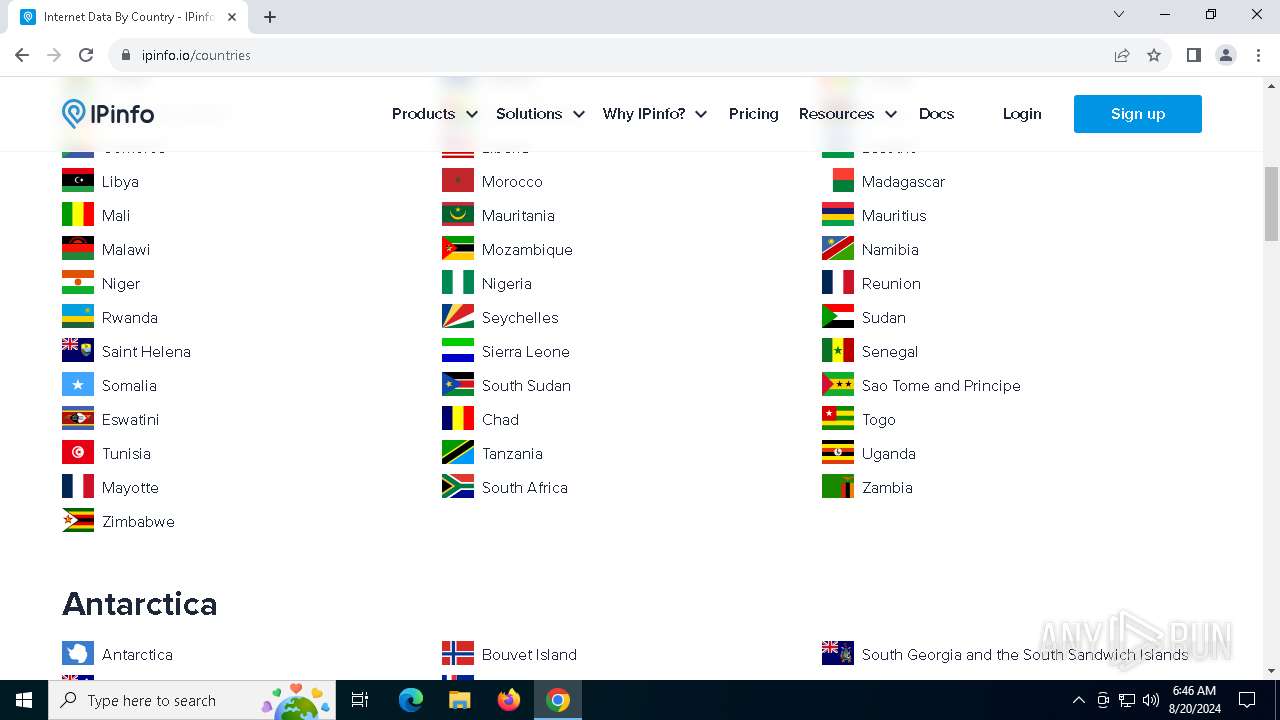
Task: Click the IPinfo logo
Action: click(x=108, y=114)
